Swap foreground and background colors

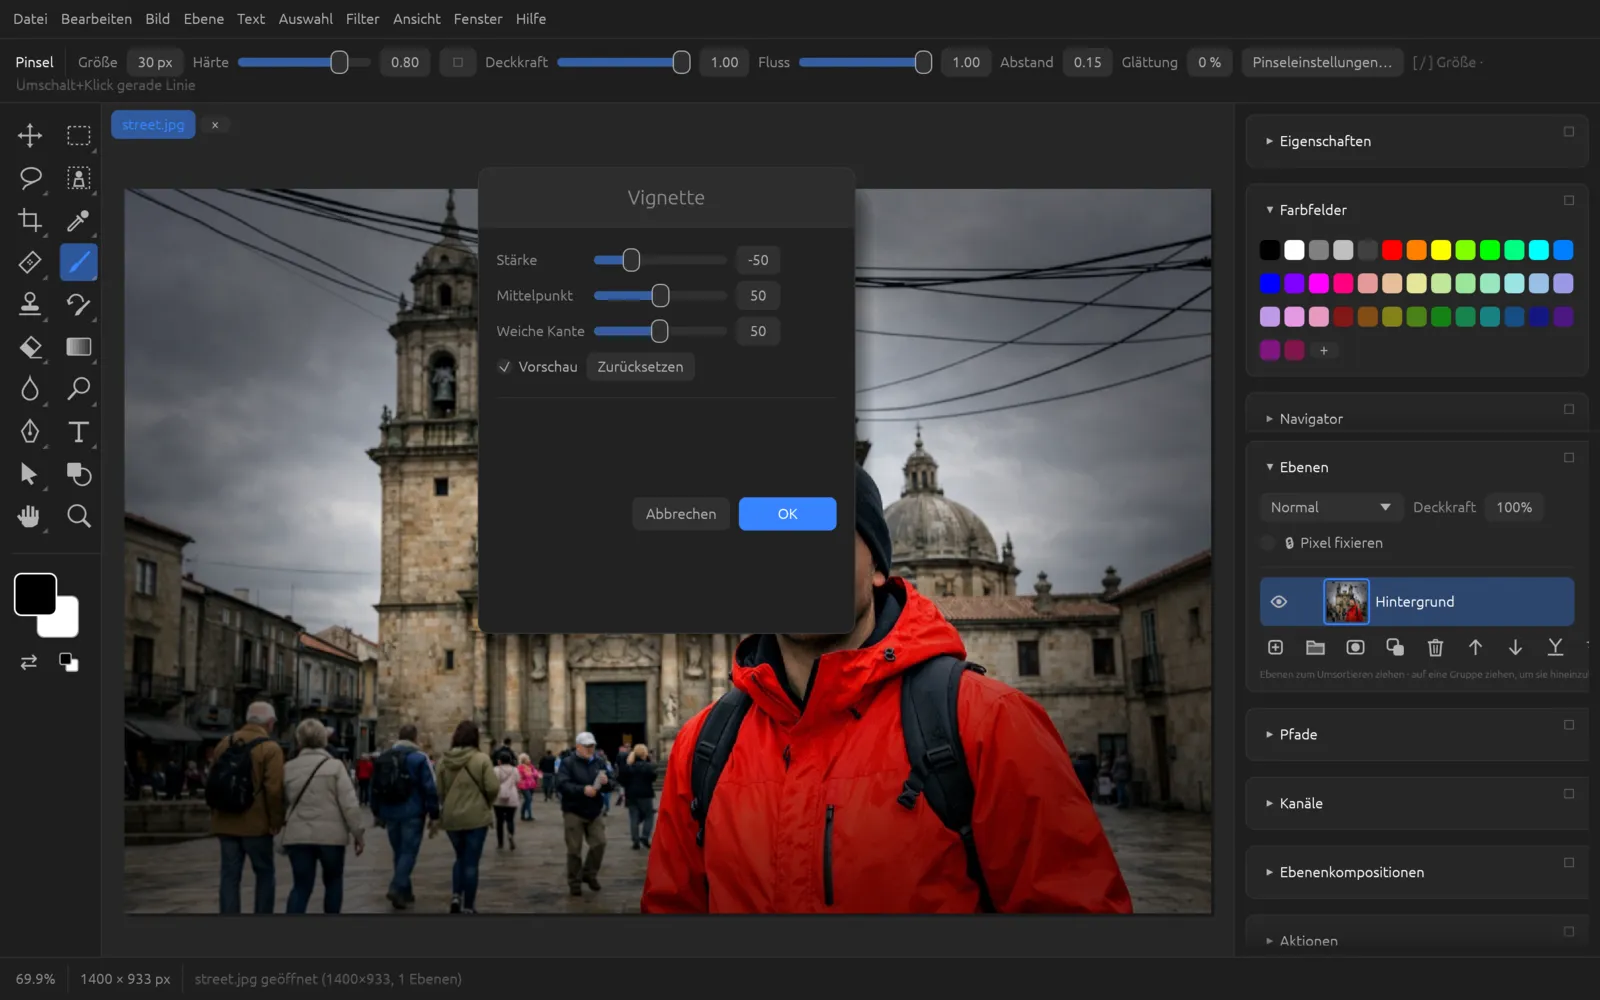(29, 662)
